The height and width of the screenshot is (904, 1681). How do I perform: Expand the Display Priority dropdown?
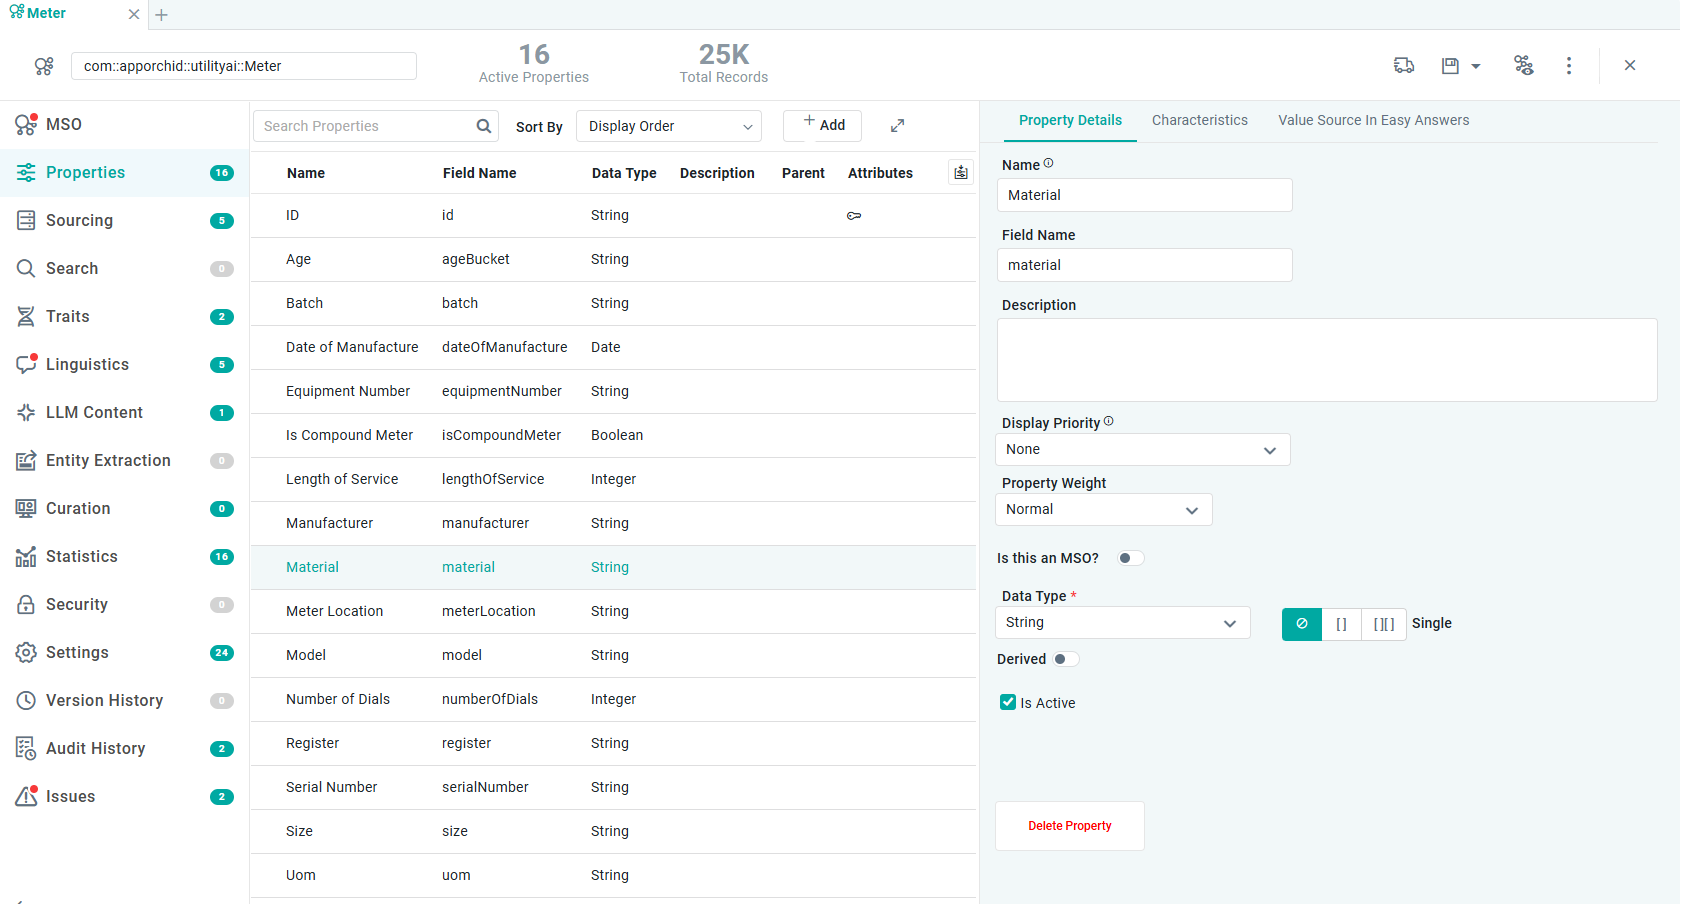pyautogui.click(x=1142, y=450)
